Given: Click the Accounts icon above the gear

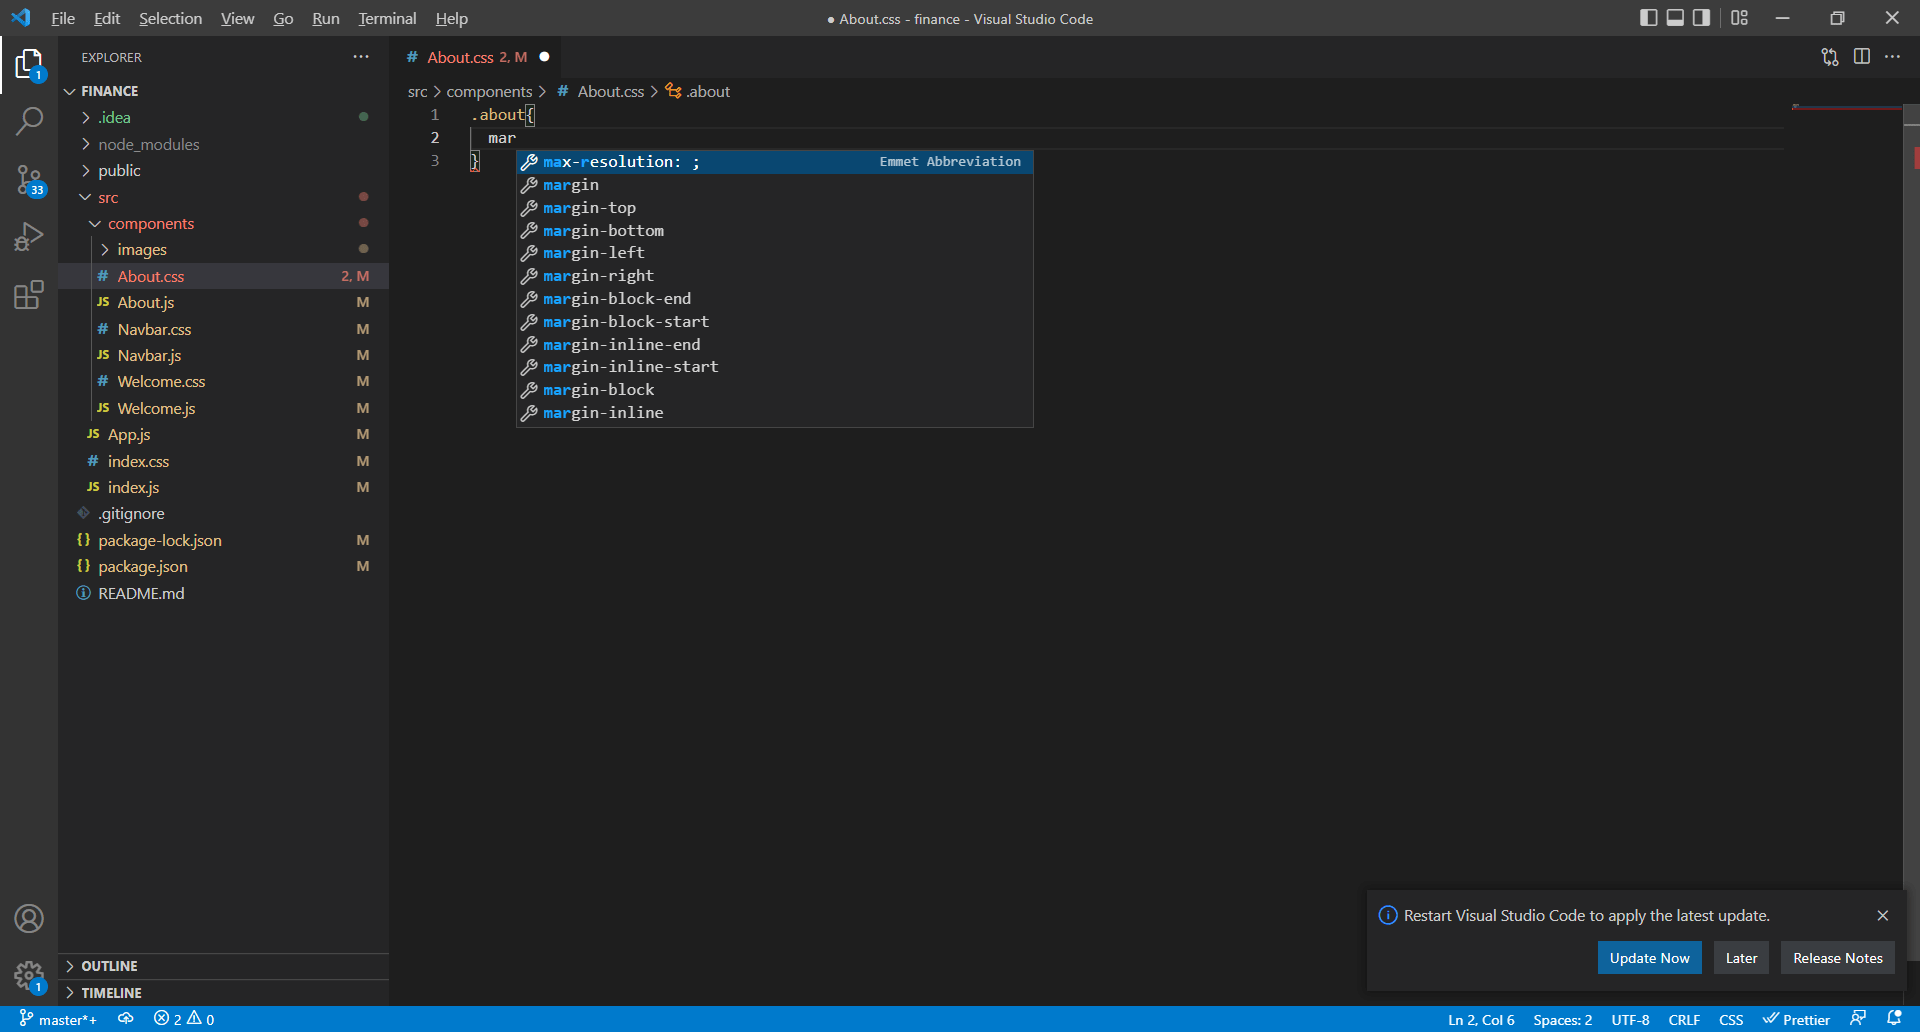Looking at the screenshot, I should click(29, 918).
